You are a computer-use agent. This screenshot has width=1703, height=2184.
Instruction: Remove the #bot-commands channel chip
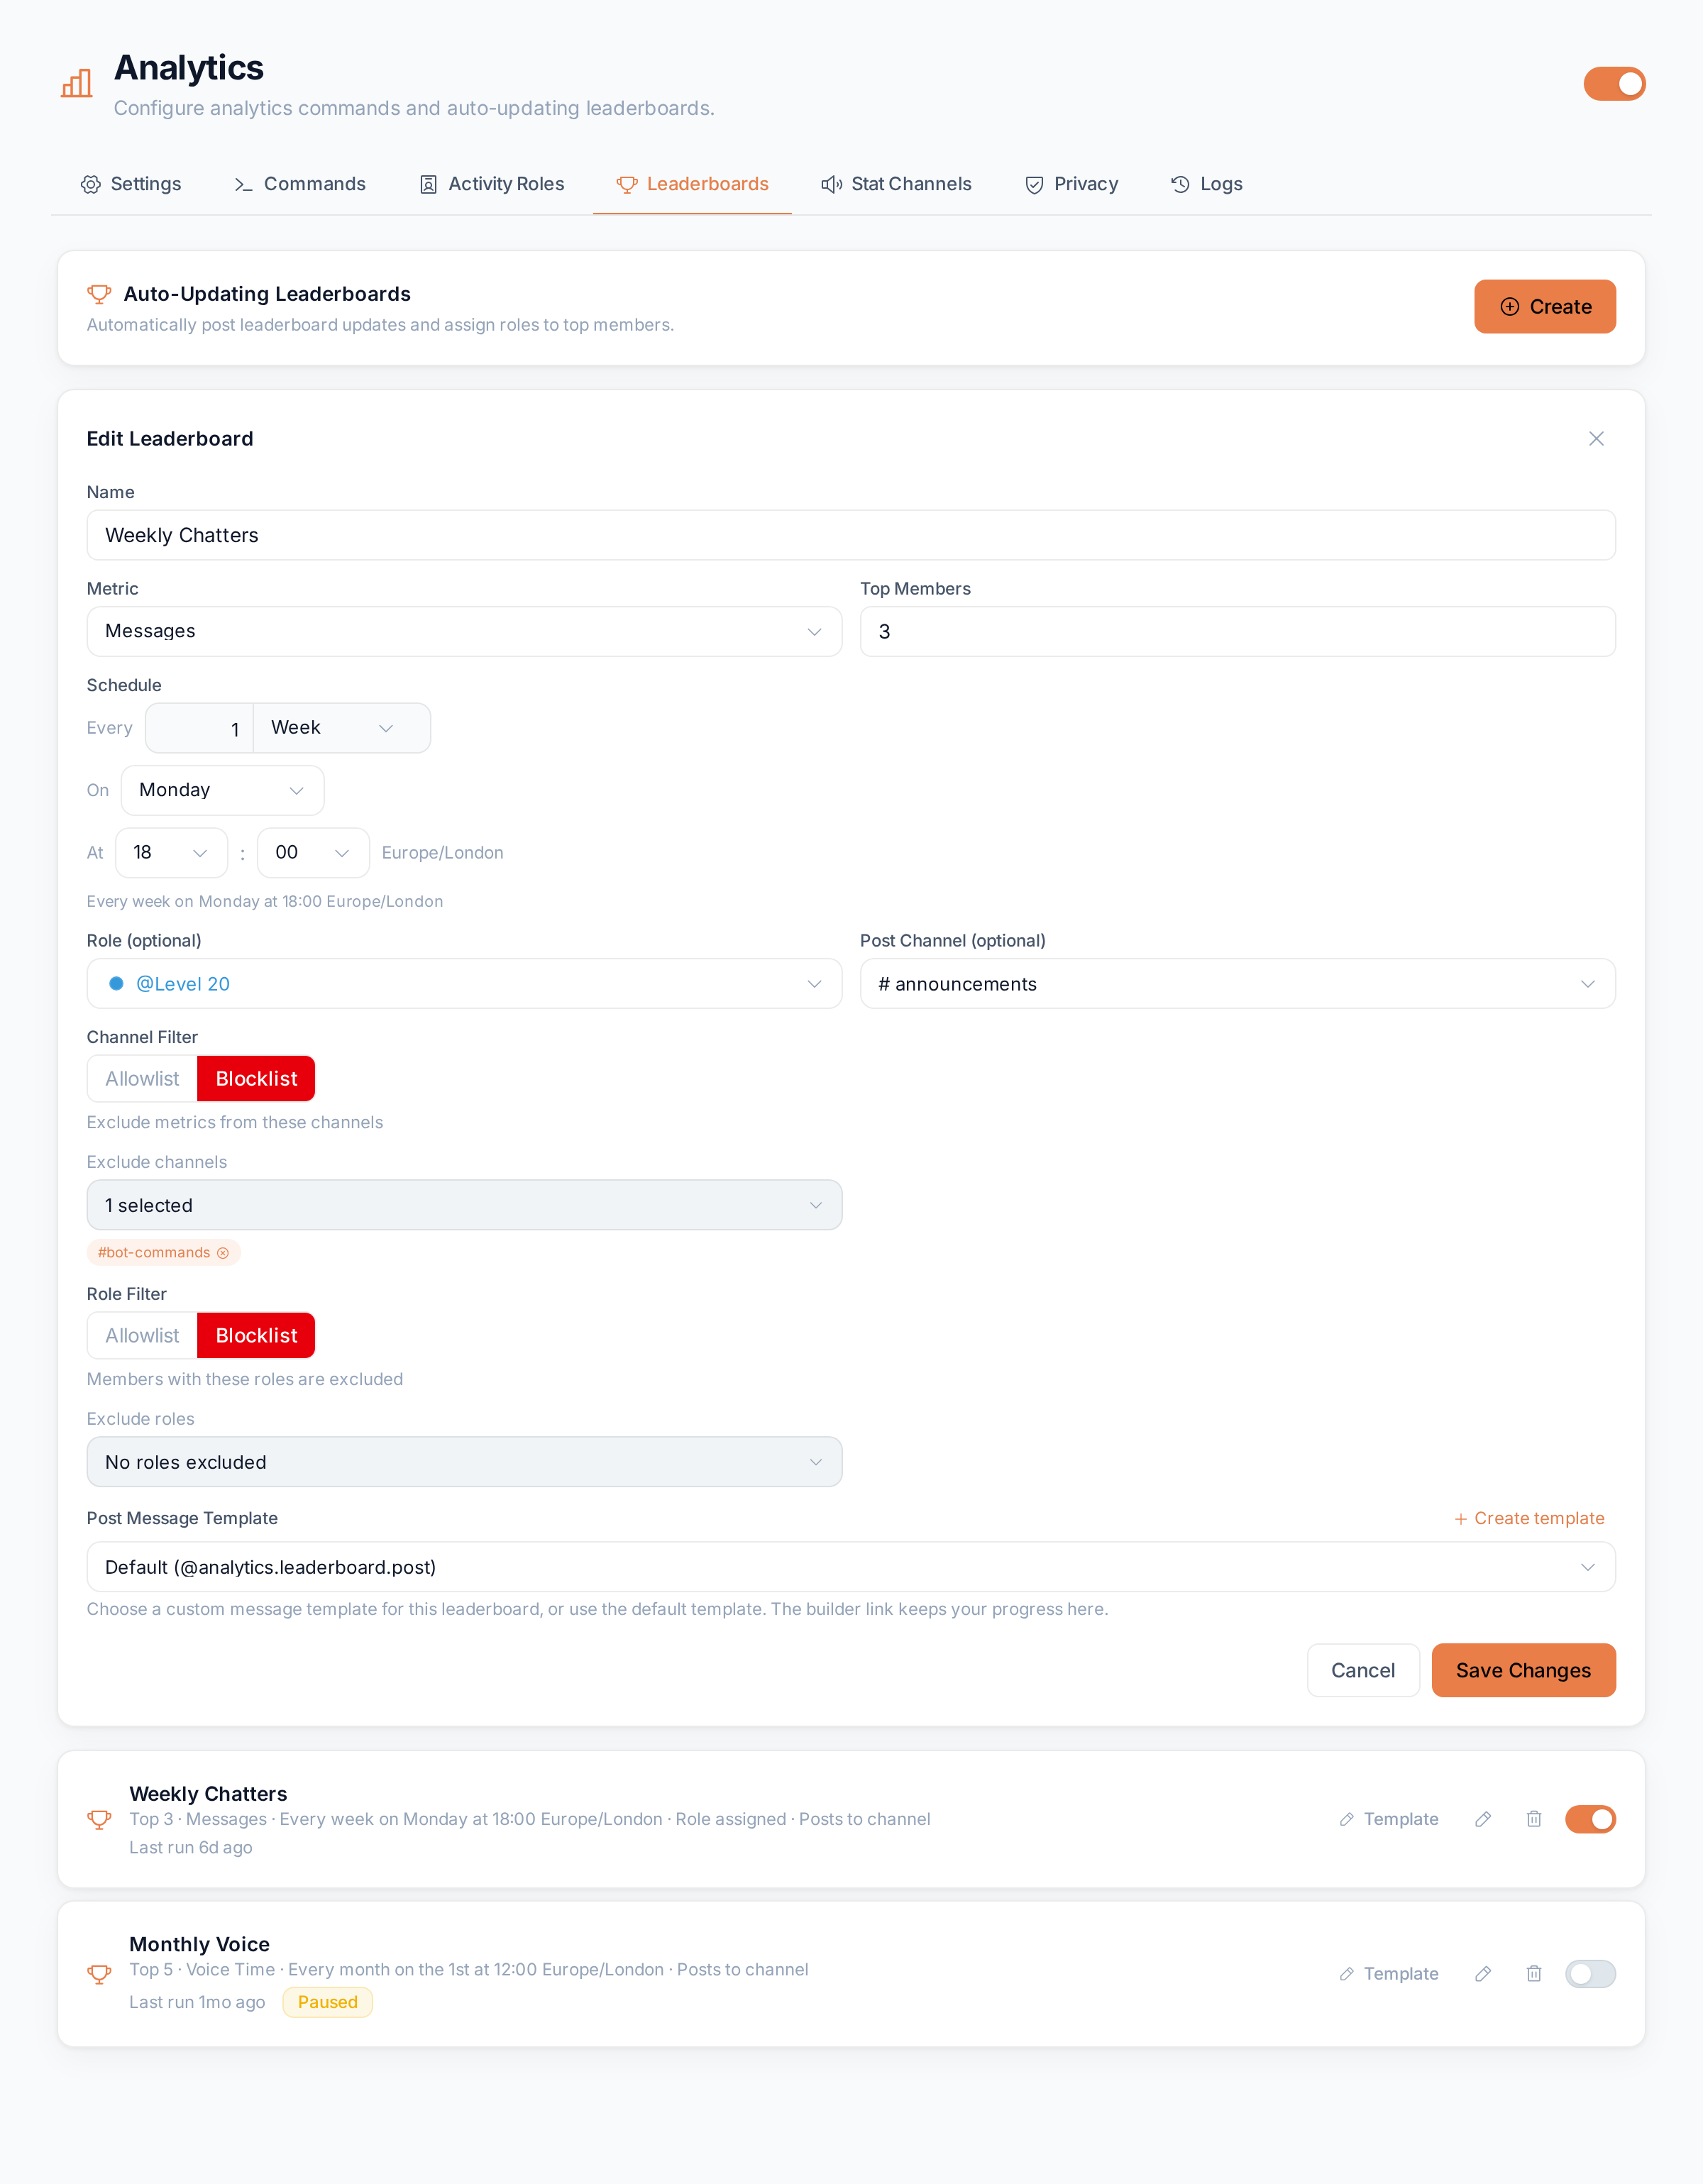pyautogui.click(x=223, y=1253)
